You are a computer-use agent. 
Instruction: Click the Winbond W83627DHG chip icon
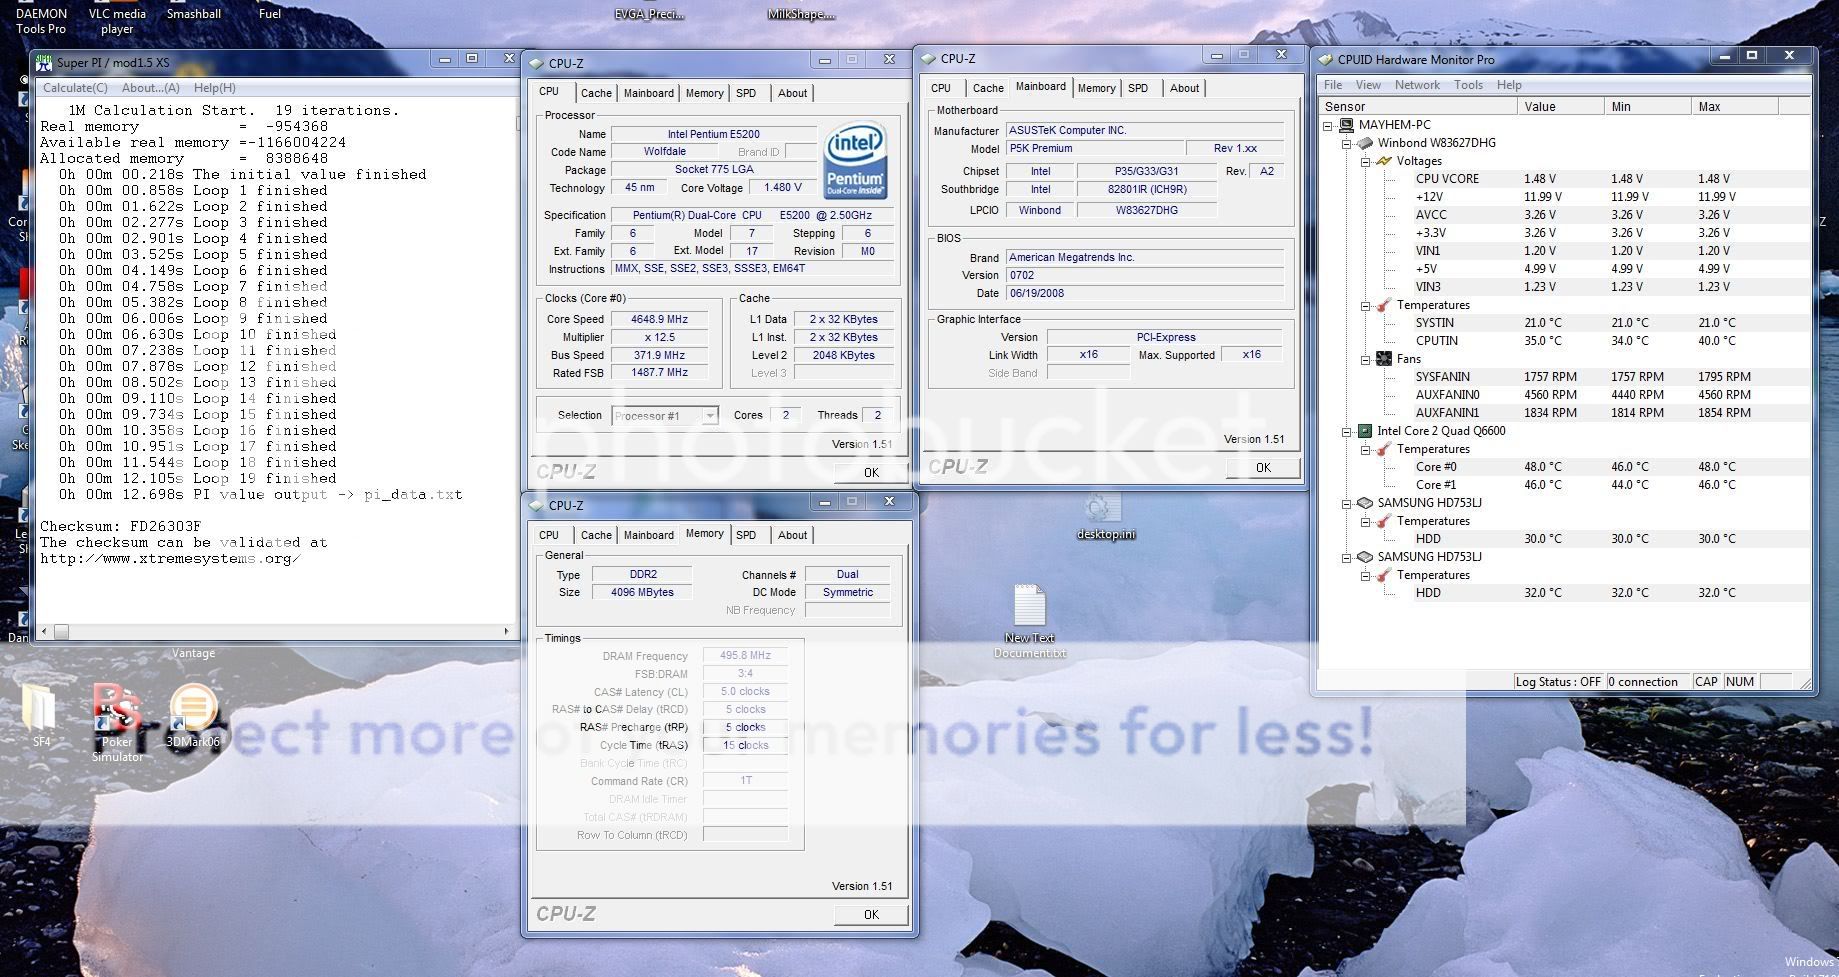(x=1365, y=143)
